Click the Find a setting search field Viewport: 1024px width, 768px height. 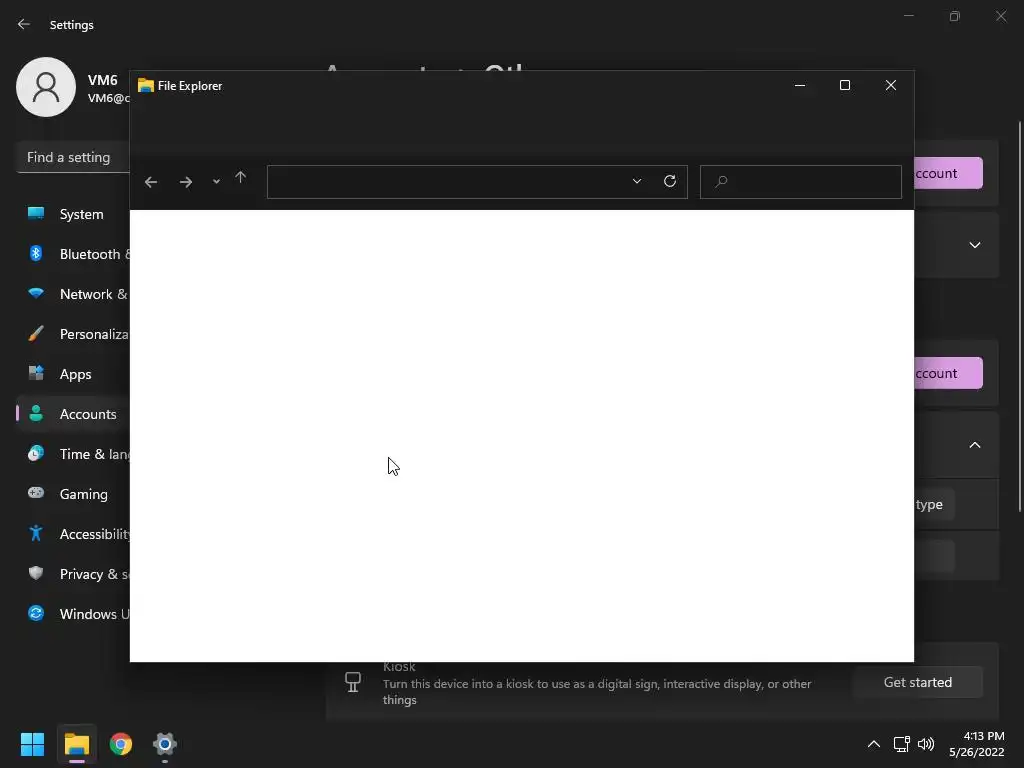[x=72, y=157]
